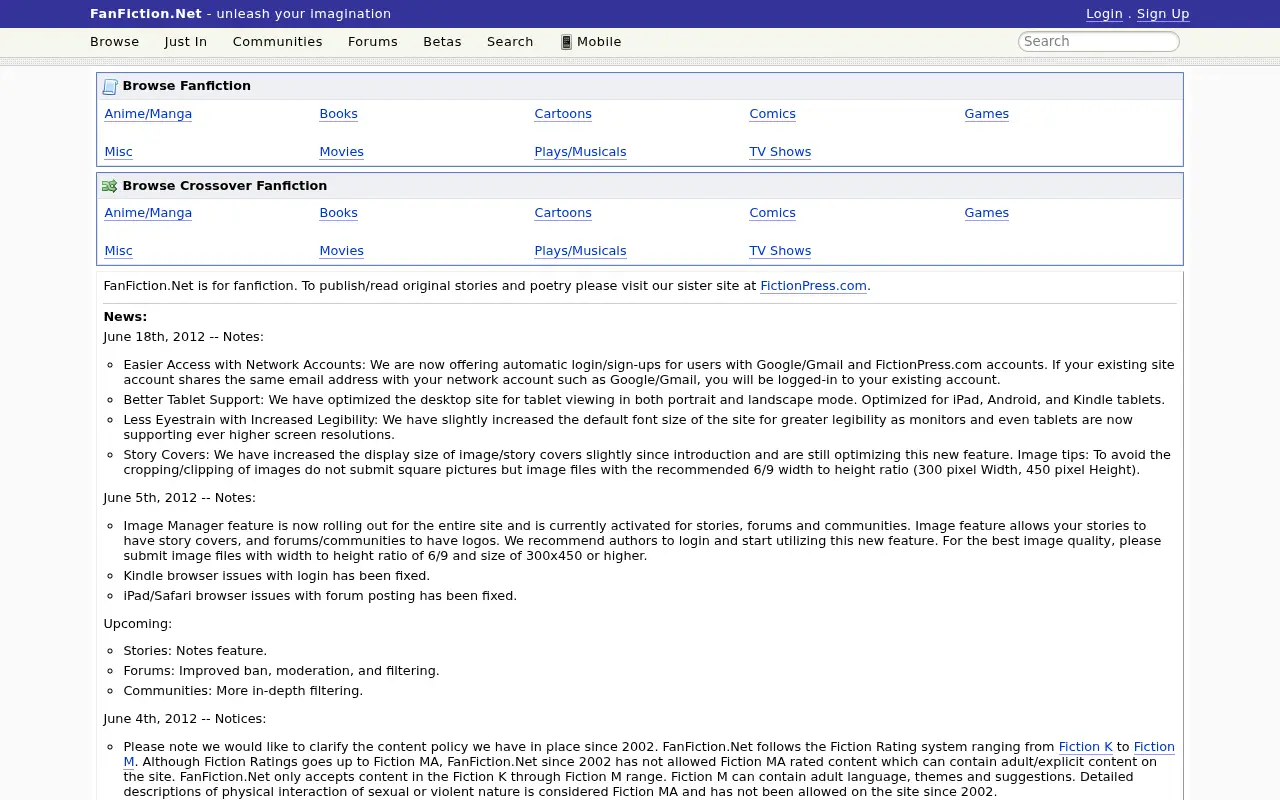Click the Fiction M rating link
Screen dimensions: 1280x800
point(1154,747)
